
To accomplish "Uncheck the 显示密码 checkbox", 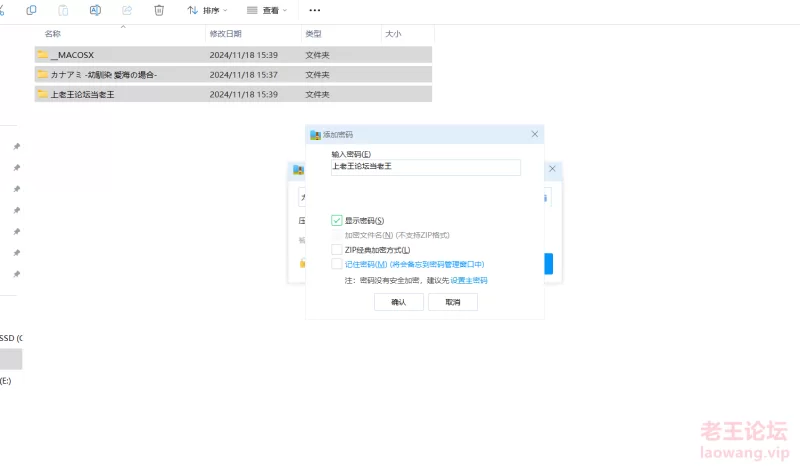I will pos(337,220).
